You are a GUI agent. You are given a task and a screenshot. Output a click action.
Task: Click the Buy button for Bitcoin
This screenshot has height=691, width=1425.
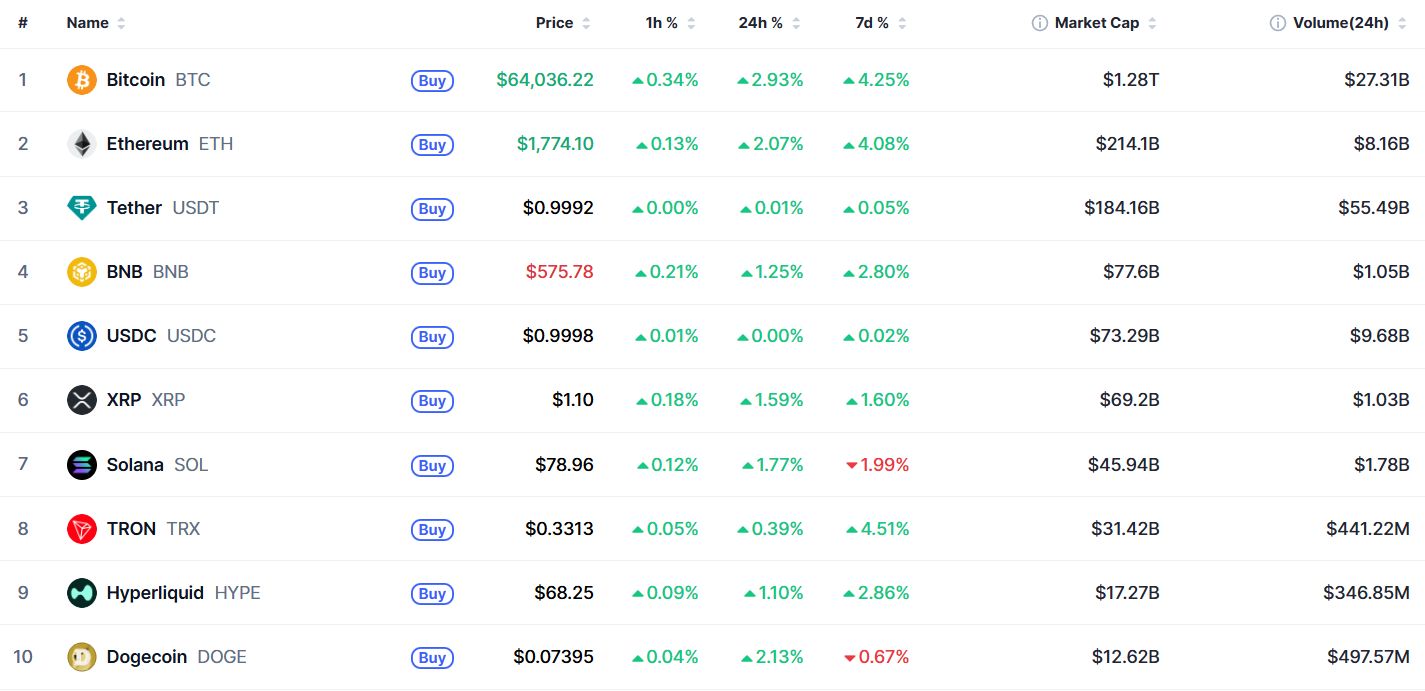click(x=432, y=81)
